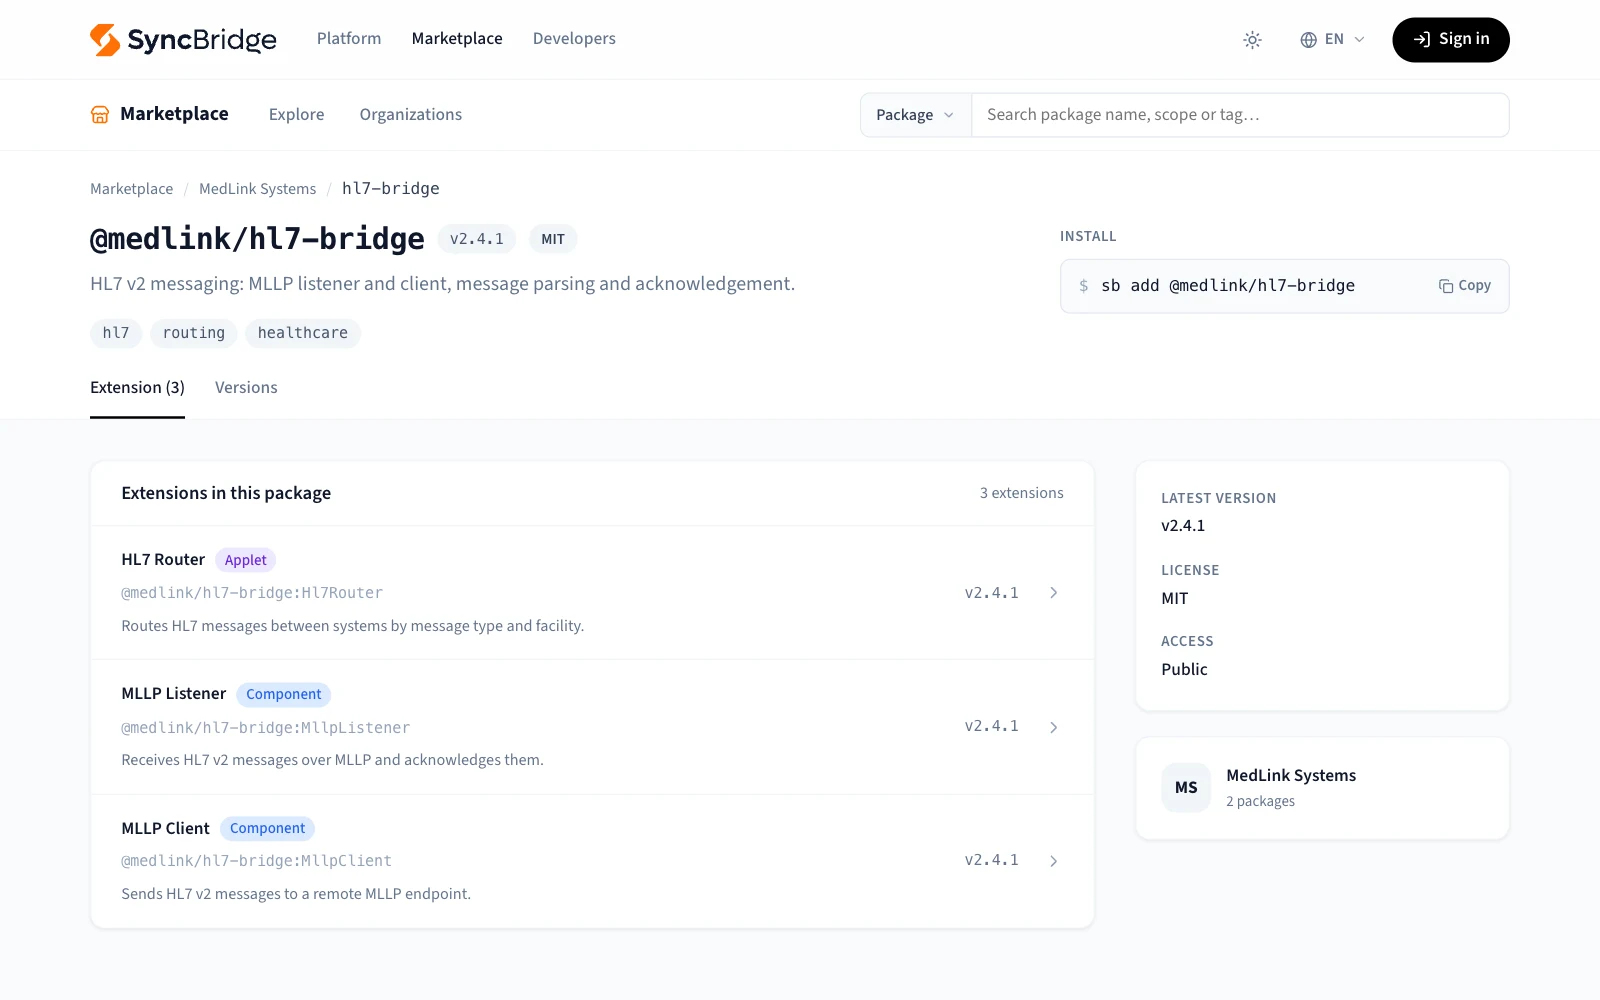The height and width of the screenshot is (1000, 1600).
Task: Select the hl7 tag
Action: coord(116,333)
